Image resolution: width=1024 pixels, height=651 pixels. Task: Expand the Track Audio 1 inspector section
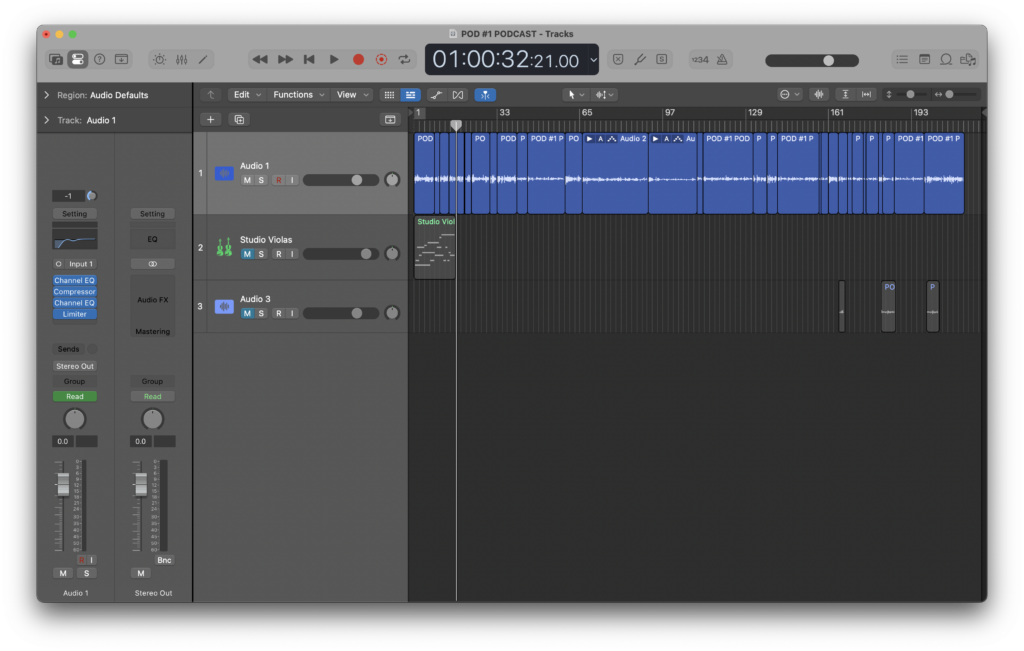click(46, 120)
